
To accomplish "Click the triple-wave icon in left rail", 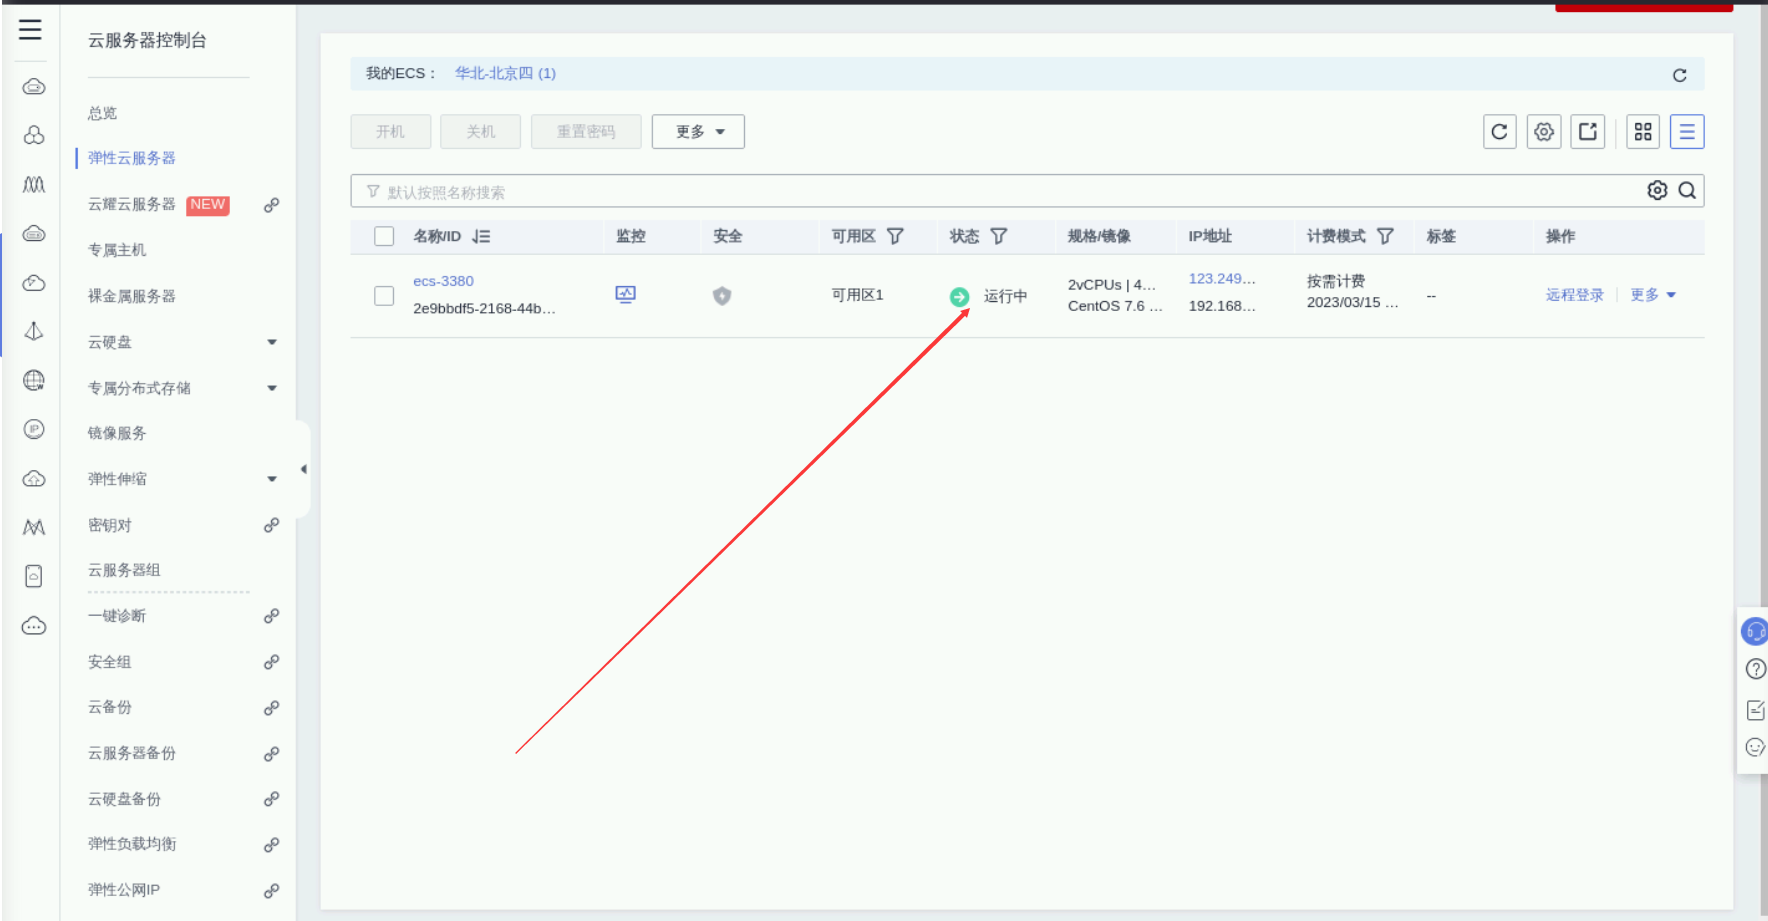I will (34, 184).
